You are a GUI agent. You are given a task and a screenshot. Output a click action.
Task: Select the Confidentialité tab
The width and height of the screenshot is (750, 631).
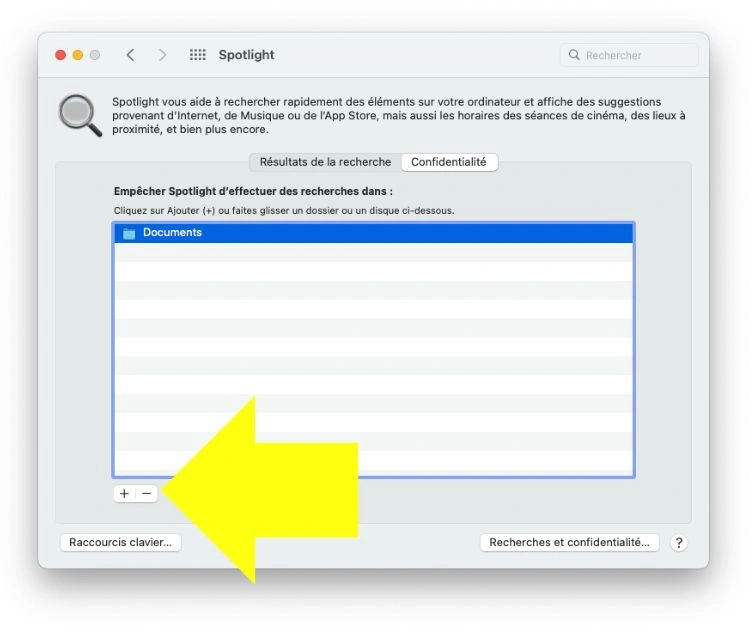449,162
